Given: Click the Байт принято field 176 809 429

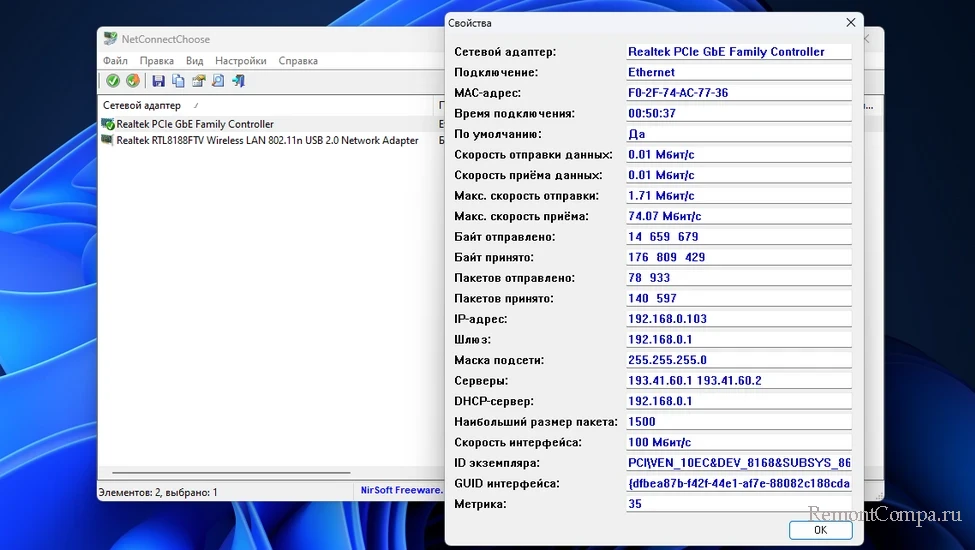Looking at the screenshot, I should pyautogui.click(x=739, y=257).
